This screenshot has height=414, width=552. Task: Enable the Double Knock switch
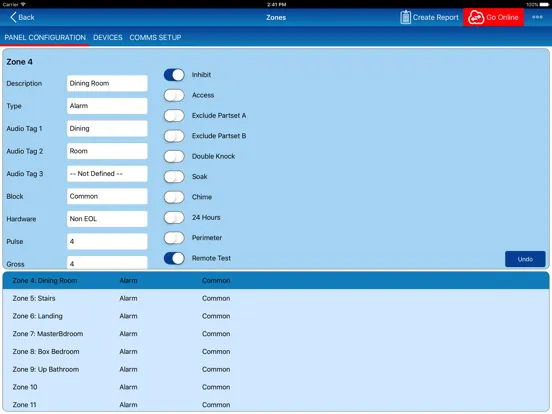[x=174, y=156]
